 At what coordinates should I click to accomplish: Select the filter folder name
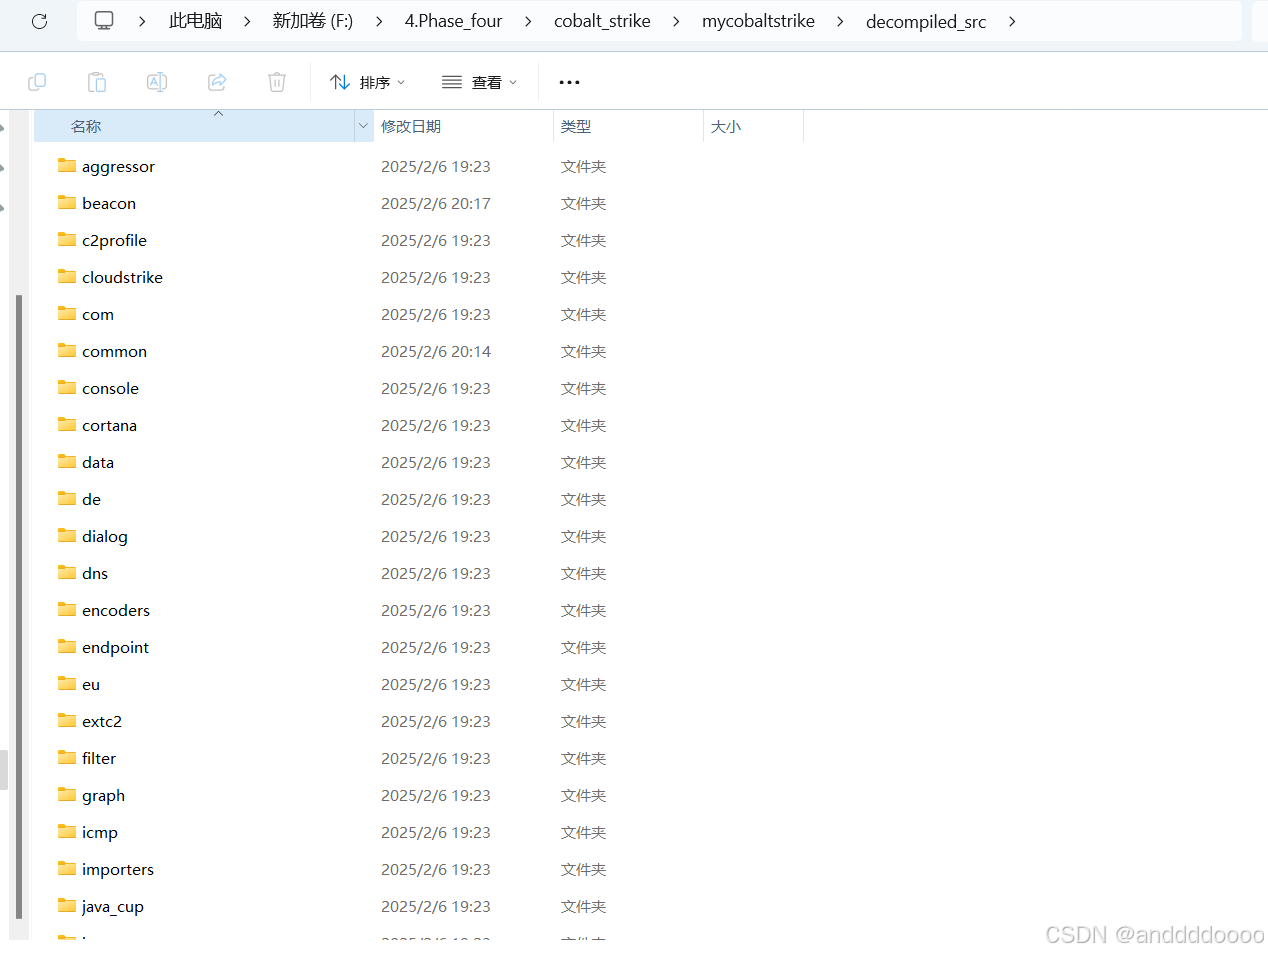(99, 758)
